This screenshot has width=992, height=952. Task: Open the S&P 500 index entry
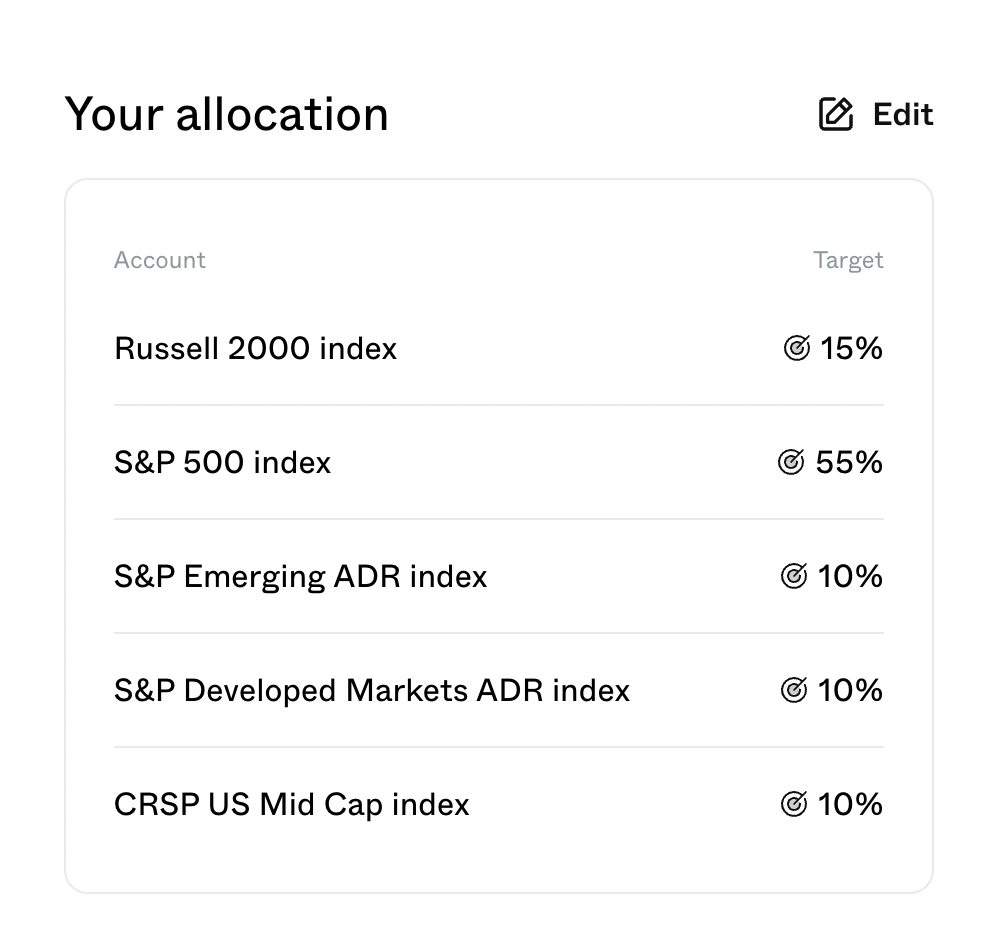(x=222, y=462)
